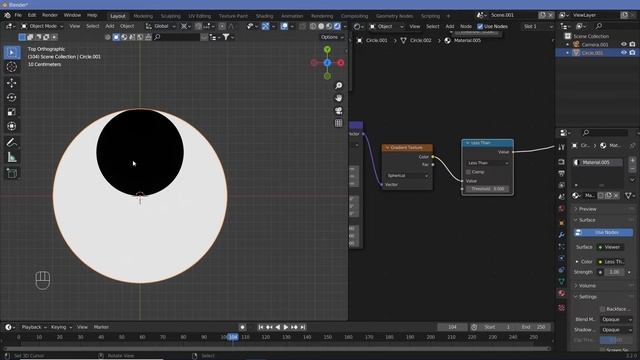Switch to the Modeling workspace tab

(x=143, y=16)
